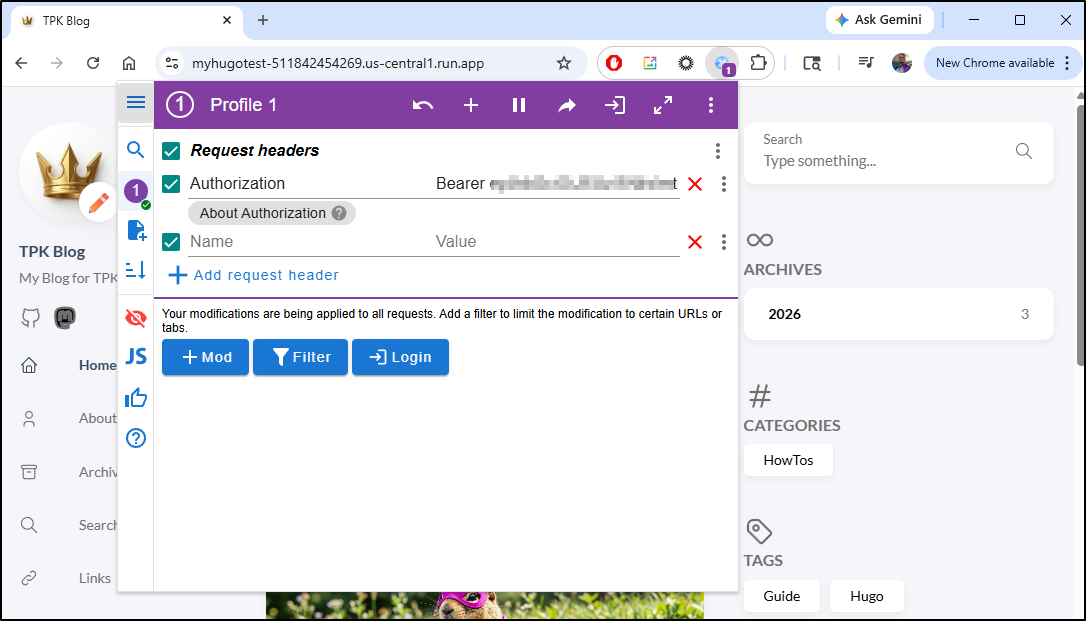Click the share profile arrow icon

[x=567, y=105]
